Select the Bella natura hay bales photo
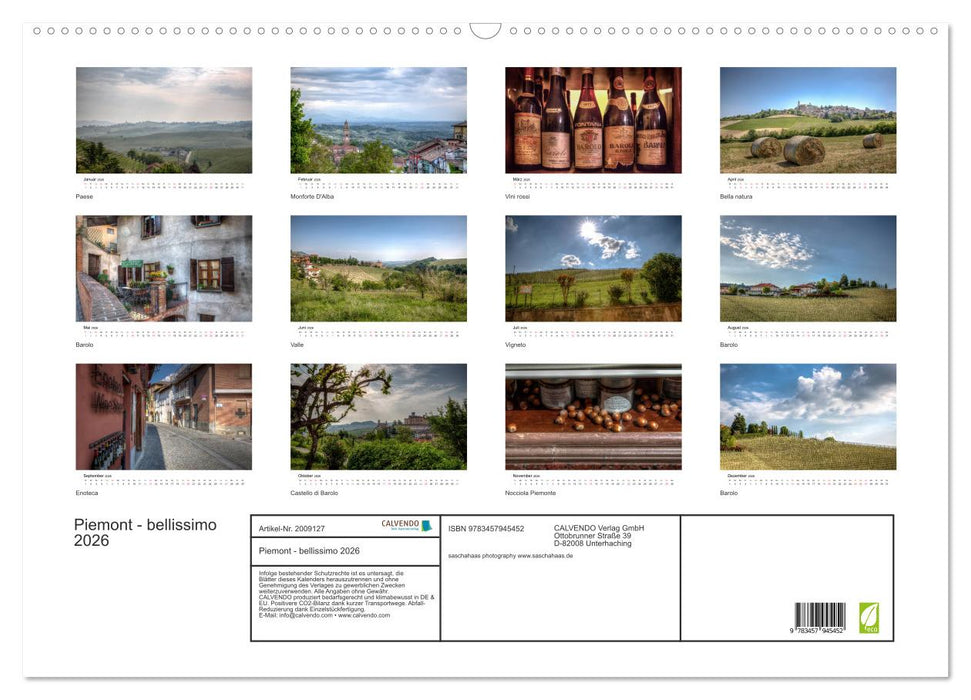The width and height of the screenshot is (971, 700). point(807,120)
